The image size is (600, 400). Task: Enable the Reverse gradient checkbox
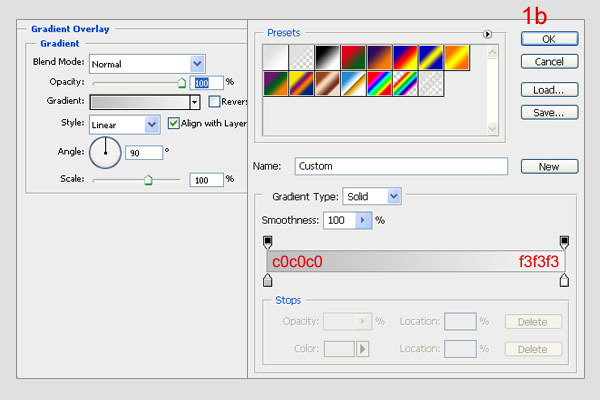pos(214,102)
